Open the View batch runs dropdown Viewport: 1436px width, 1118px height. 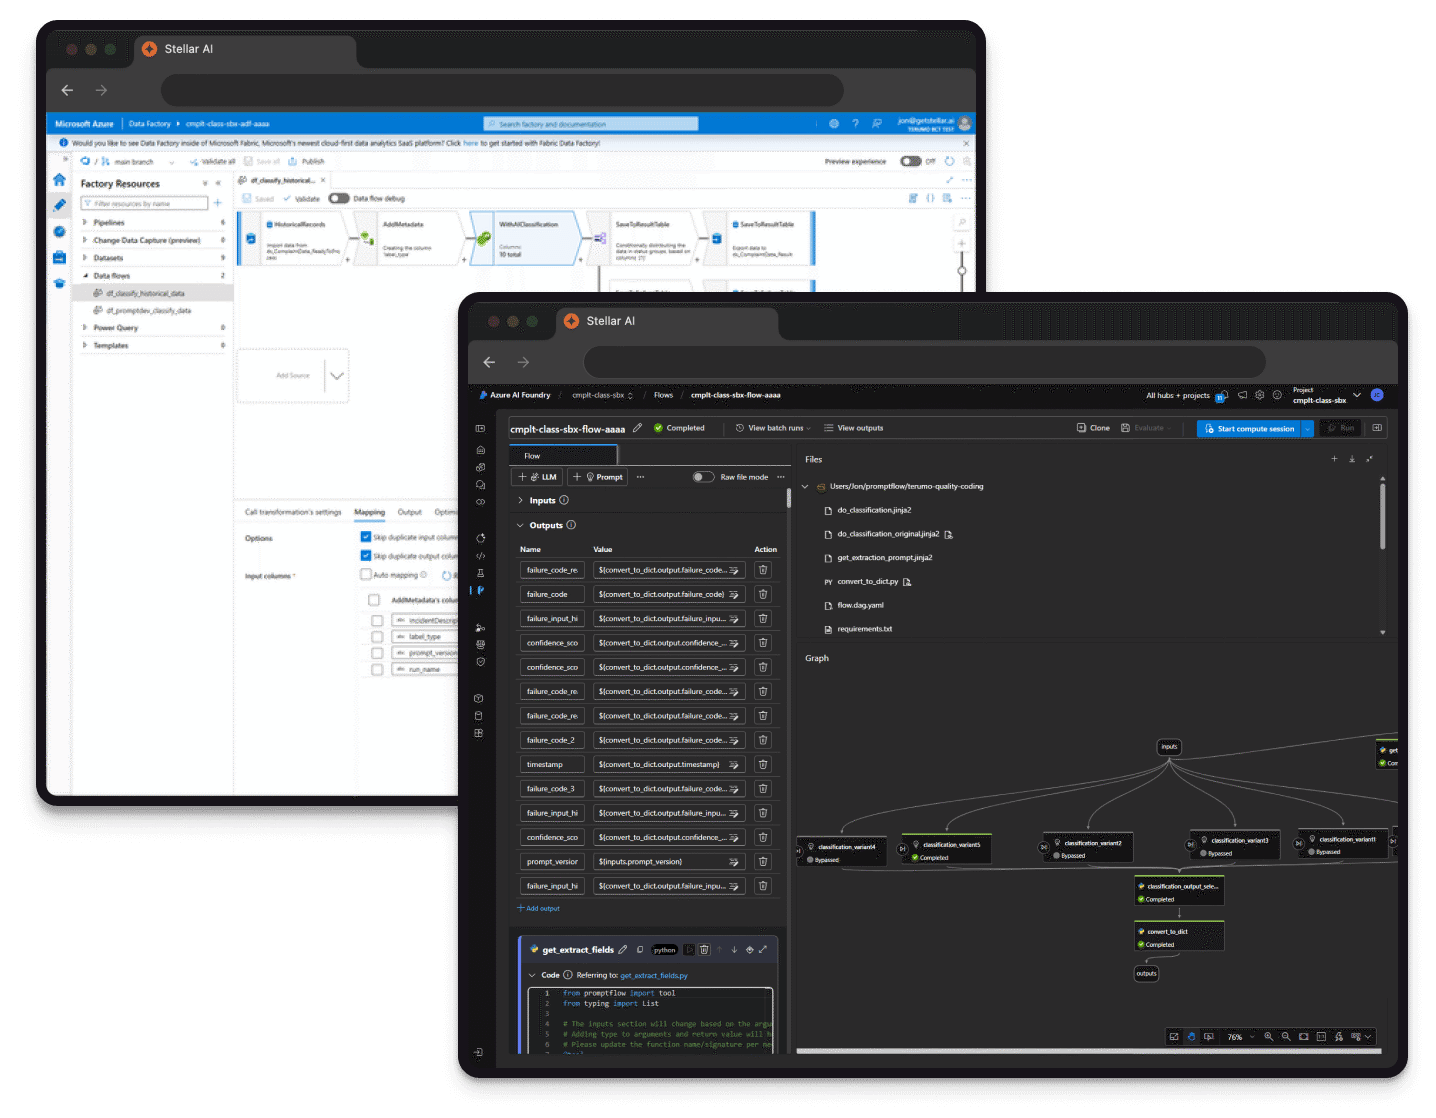pyautogui.click(x=773, y=428)
